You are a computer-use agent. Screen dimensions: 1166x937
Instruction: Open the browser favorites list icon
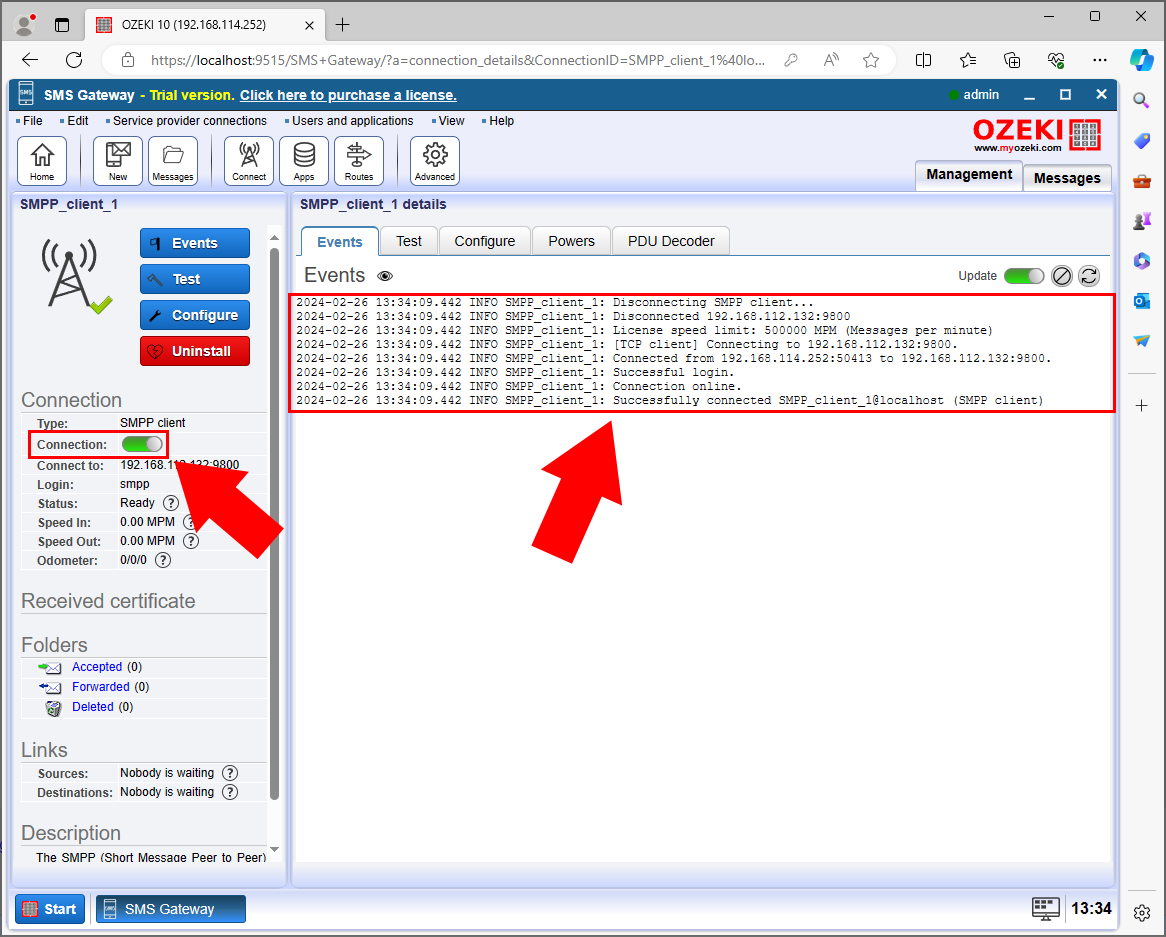[x=967, y=60]
